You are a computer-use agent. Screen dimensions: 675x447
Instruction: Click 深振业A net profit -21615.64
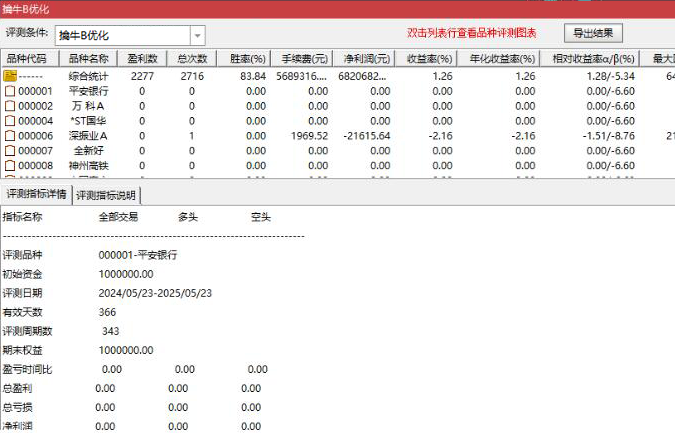[367, 136]
